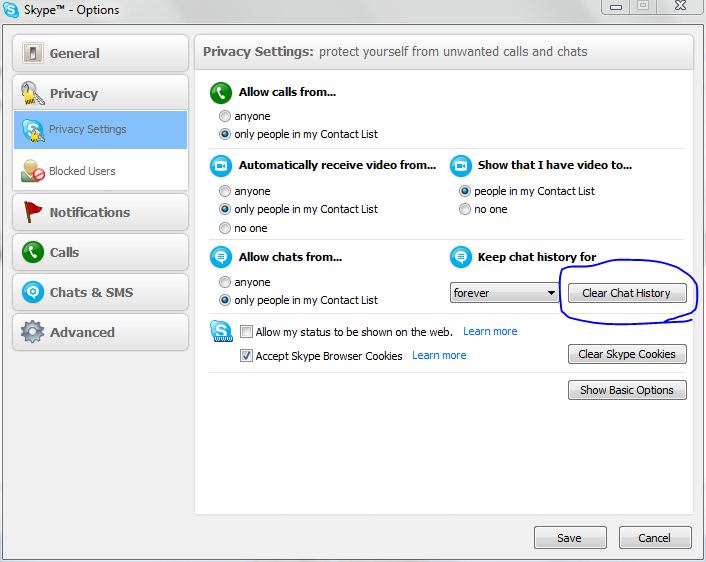Click the Show Basic Options button
The width and height of the screenshot is (706, 562).
627,390
